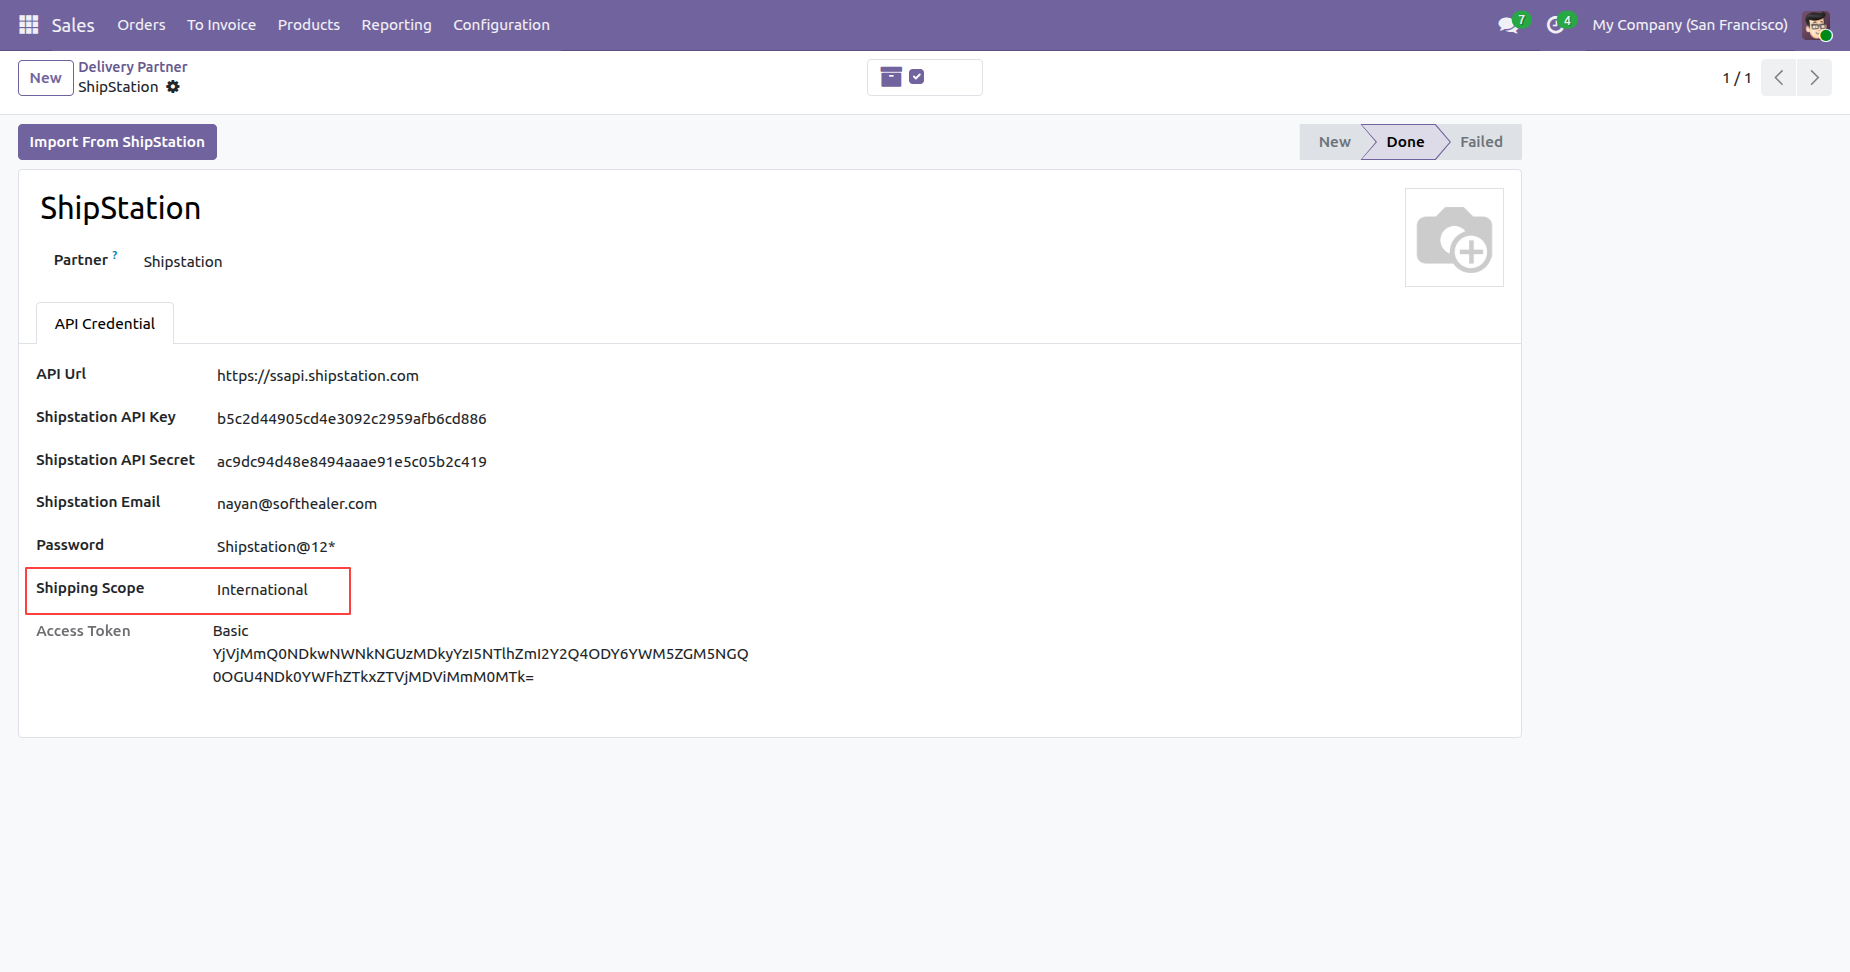The image size is (1850, 972).
Task: Click the Password label
Action: 70,545
